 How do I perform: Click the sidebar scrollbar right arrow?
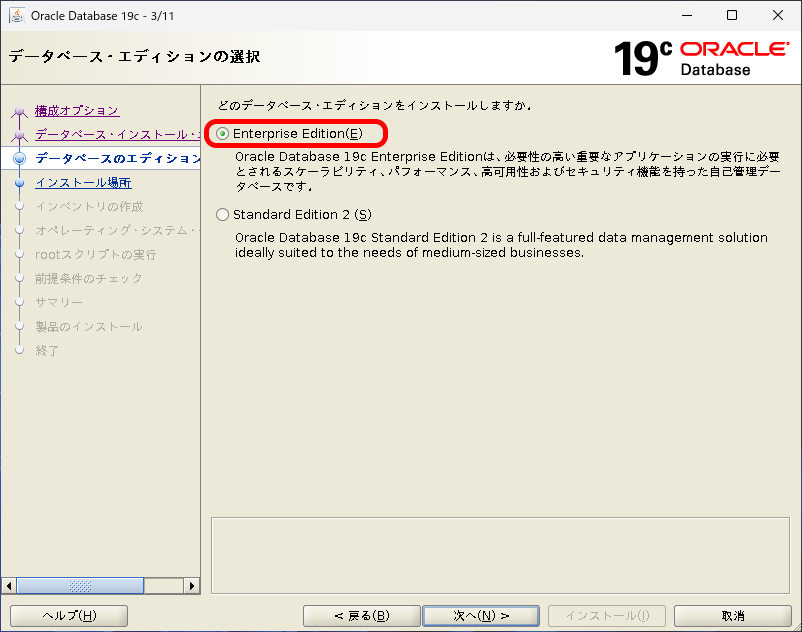192,585
